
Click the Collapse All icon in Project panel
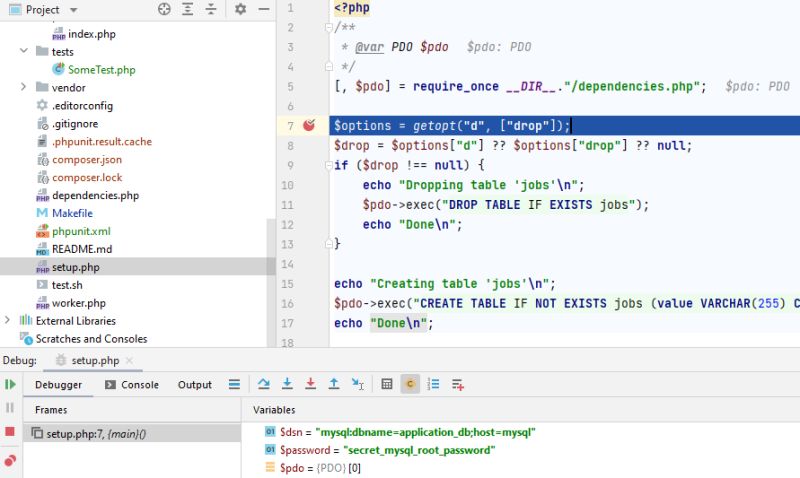(211, 9)
